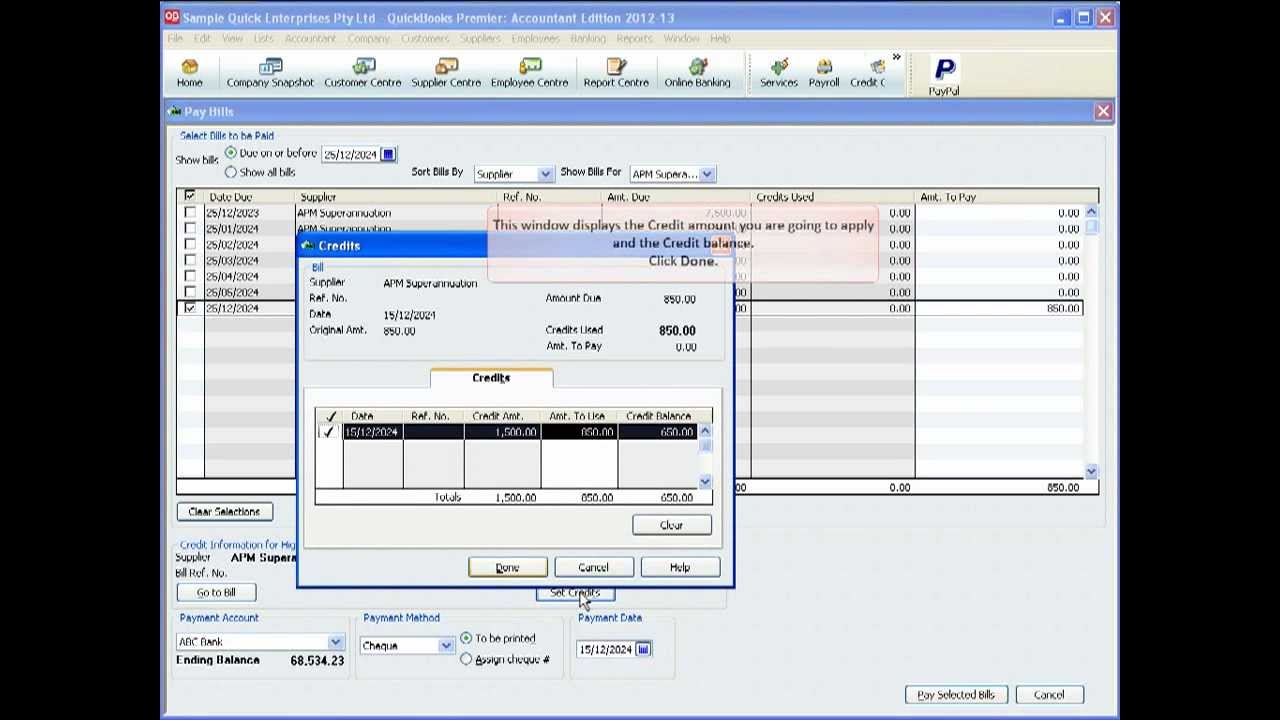1280x720 pixels.
Task: Select the Assign cheque # option
Action: (466, 659)
